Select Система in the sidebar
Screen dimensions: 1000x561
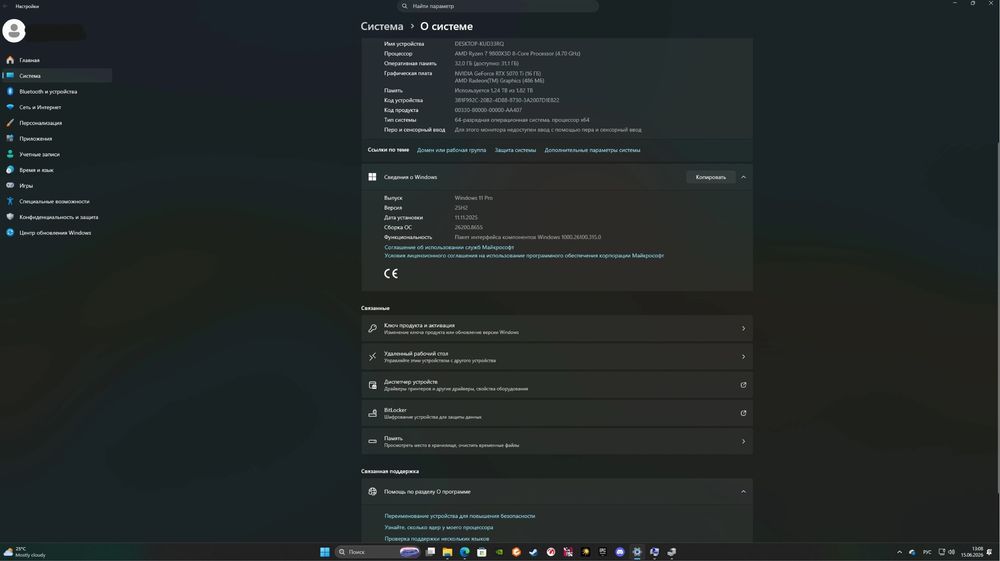pos(56,75)
